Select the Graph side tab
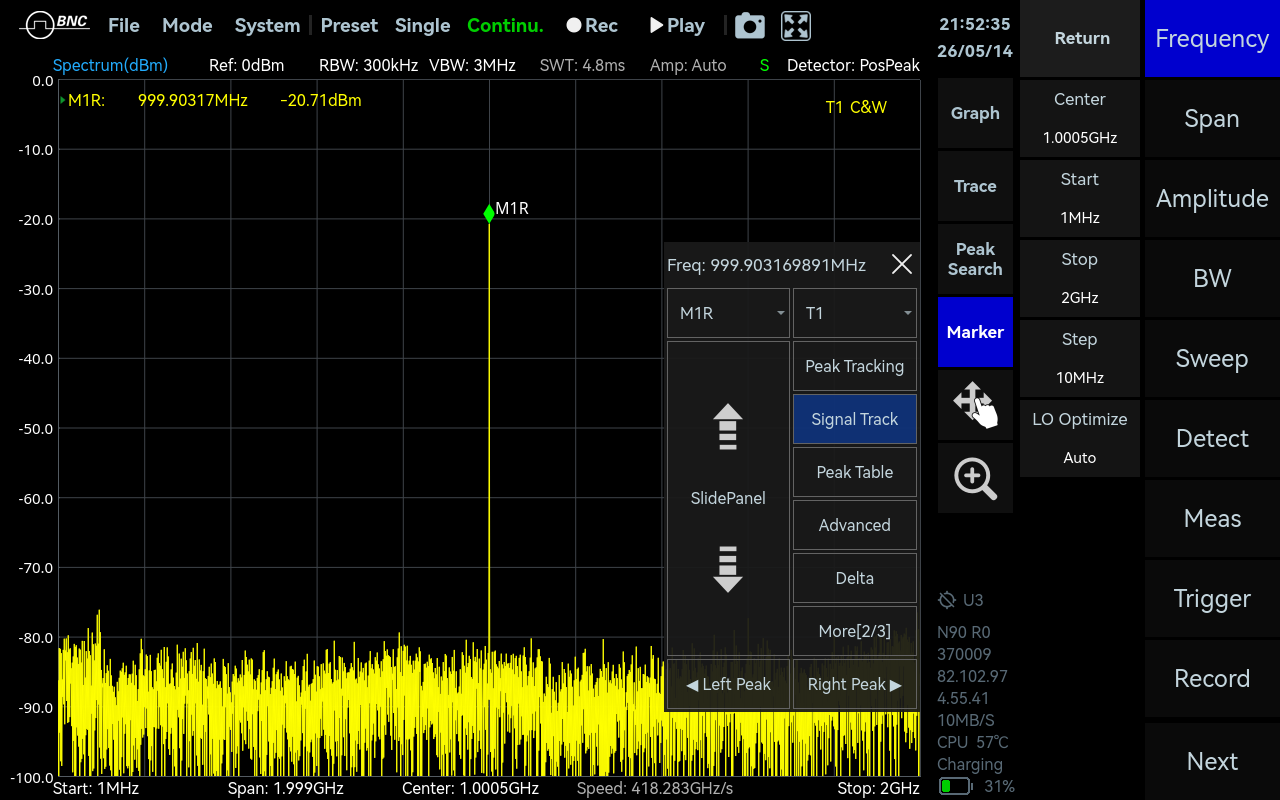The image size is (1280, 800). 975,114
